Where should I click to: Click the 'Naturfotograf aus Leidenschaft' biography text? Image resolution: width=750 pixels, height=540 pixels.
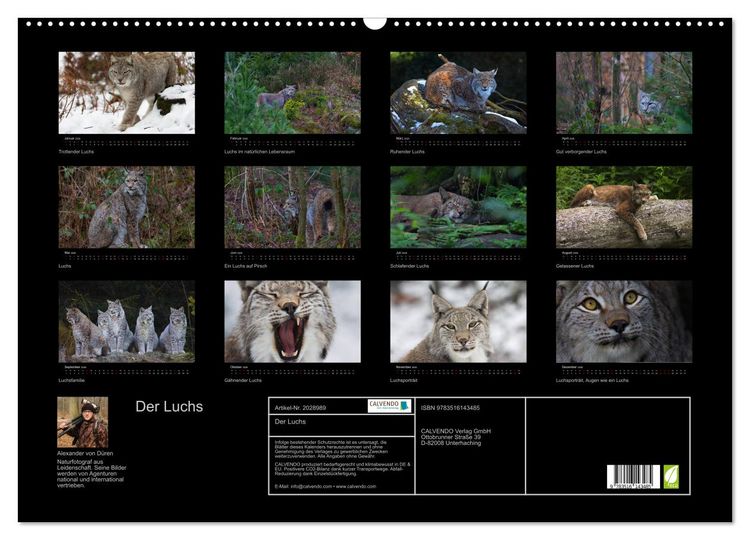tap(92, 474)
